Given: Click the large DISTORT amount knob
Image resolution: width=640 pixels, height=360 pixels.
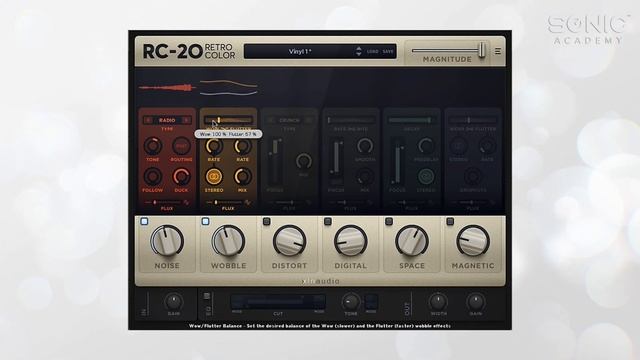Looking at the screenshot, I should pos(289,241).
